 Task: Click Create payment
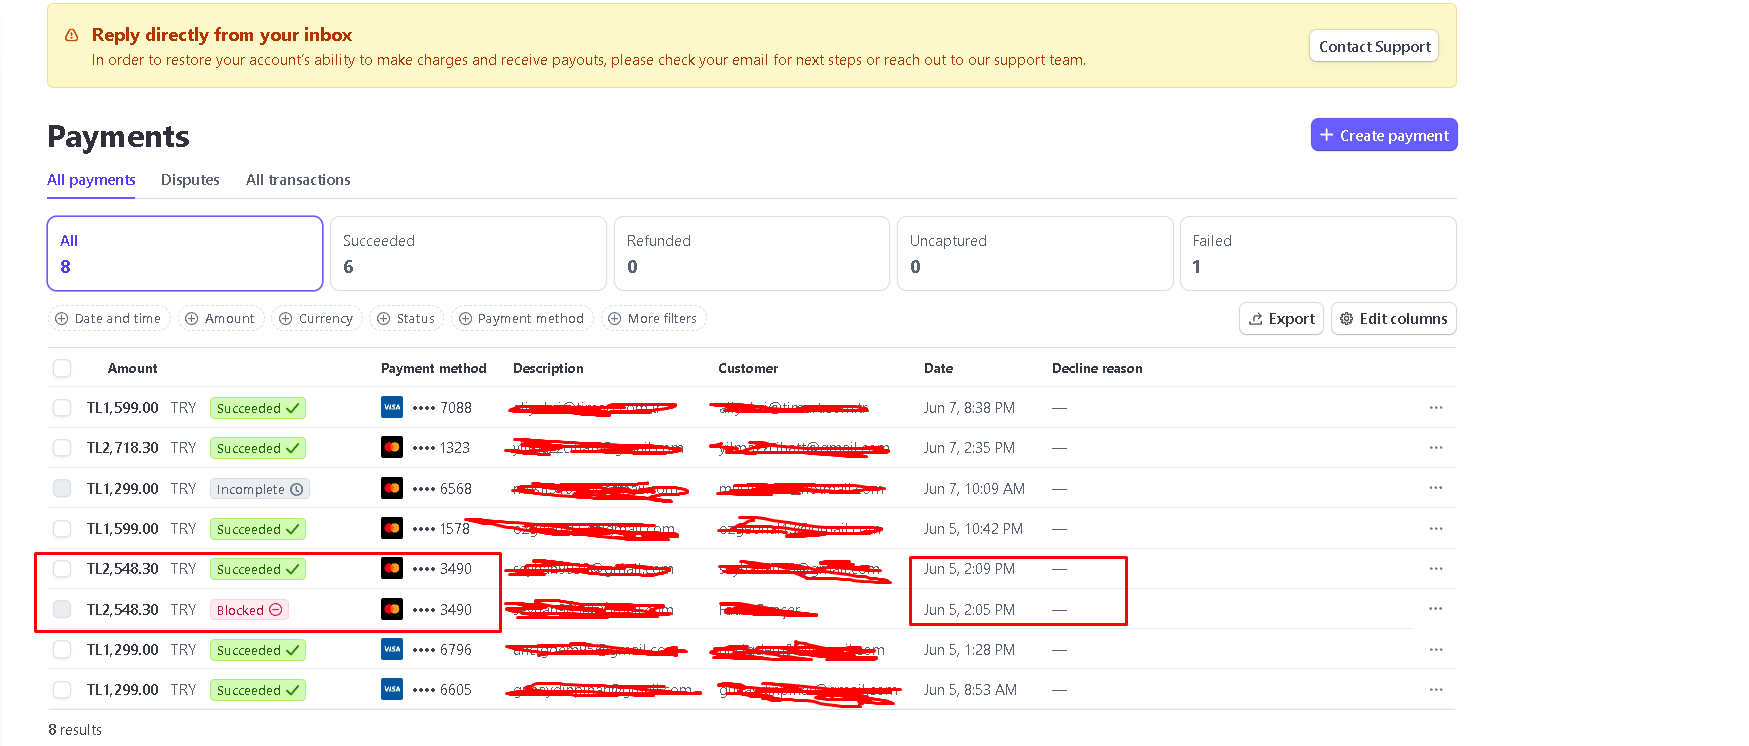click(1384, 135)
